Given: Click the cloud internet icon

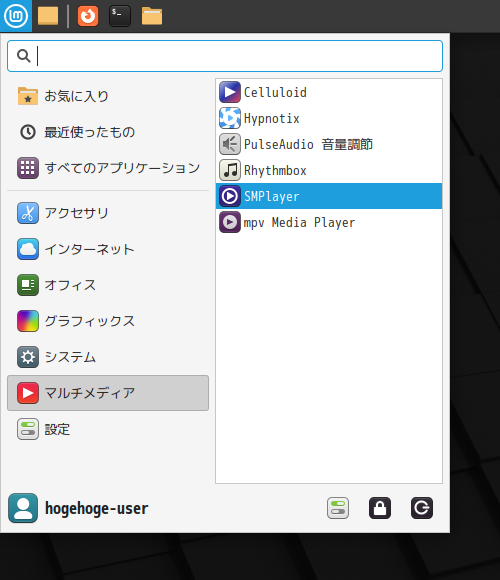Looking at the screenshot, I should 28,249.
